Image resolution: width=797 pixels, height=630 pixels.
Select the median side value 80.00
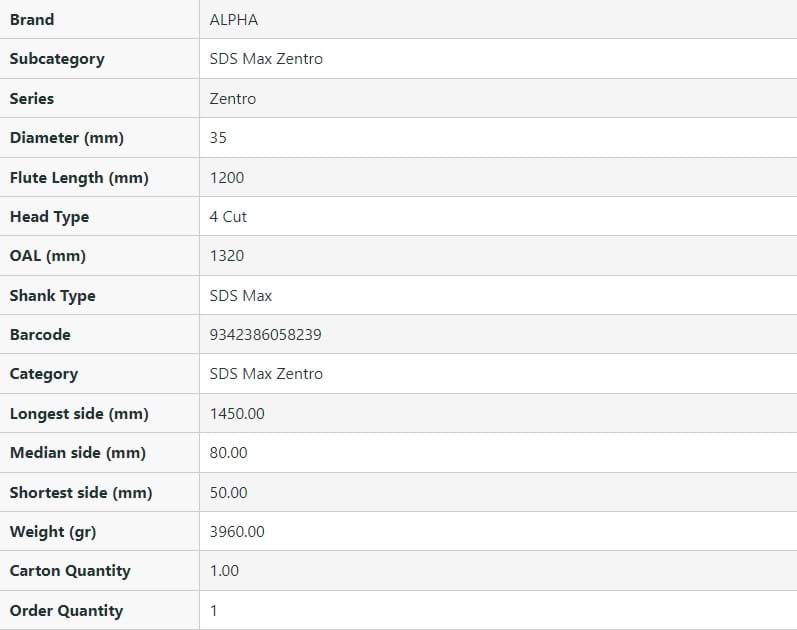pyautogui.click(x=228, y=453)
